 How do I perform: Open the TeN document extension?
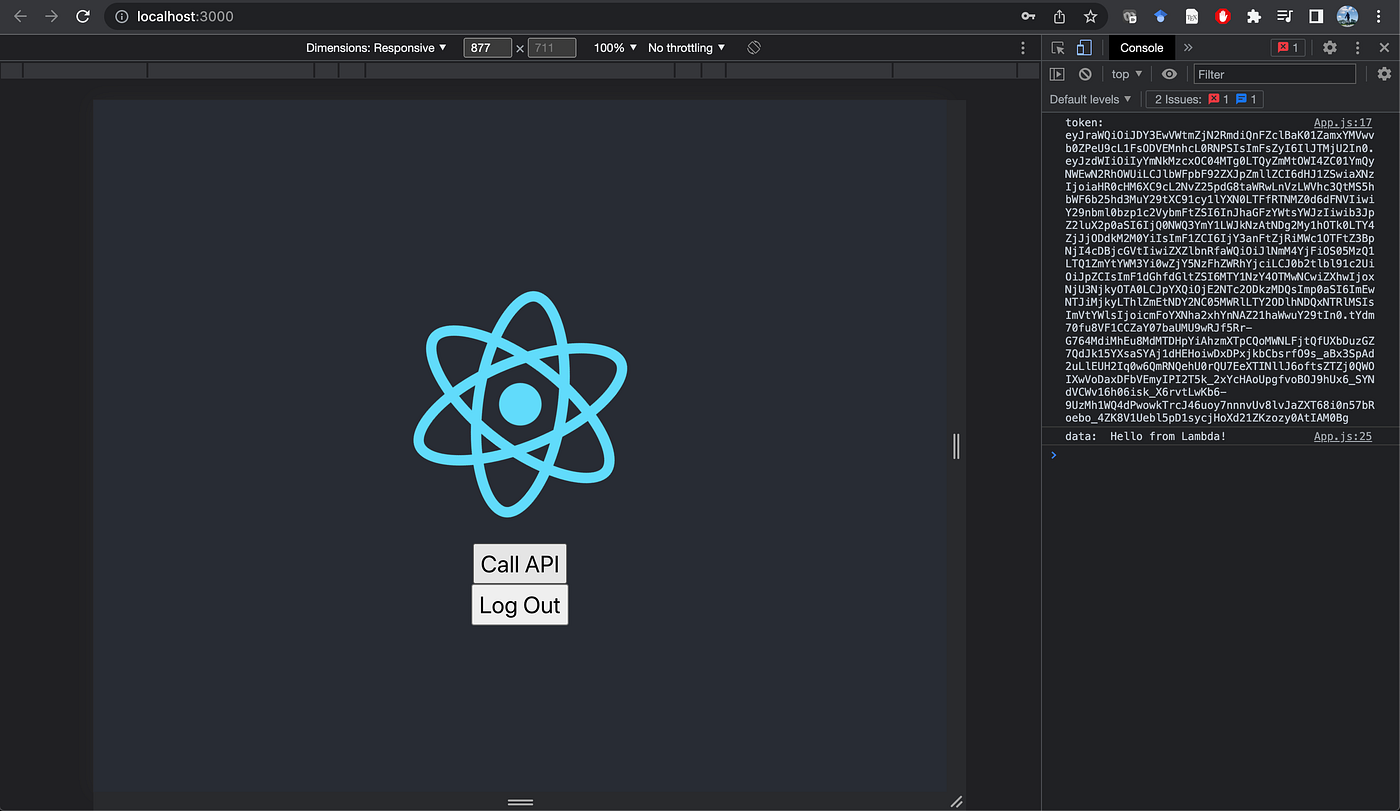[x=1192, y=17]
